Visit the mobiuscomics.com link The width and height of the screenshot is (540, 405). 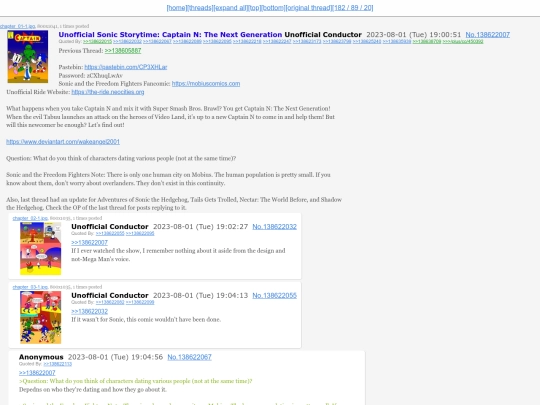(206, 84)
